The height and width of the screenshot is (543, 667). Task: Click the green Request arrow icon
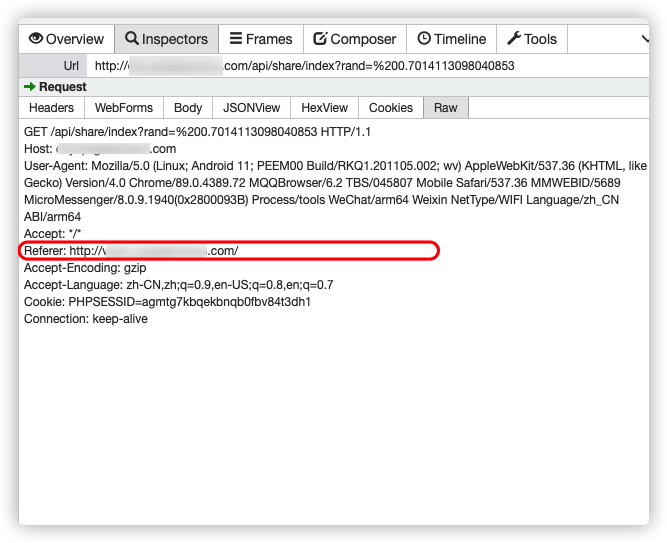coord(29,87)
